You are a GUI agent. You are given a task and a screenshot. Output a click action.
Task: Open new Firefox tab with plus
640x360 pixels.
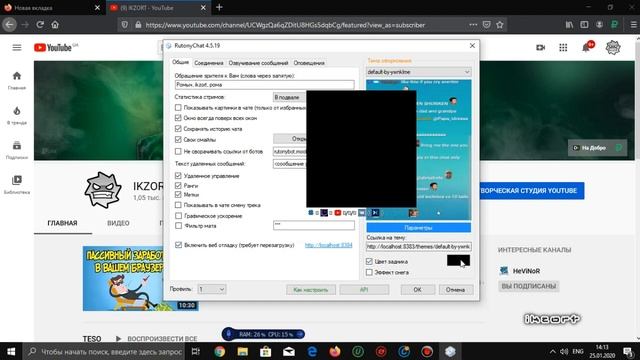coord(219,7)
